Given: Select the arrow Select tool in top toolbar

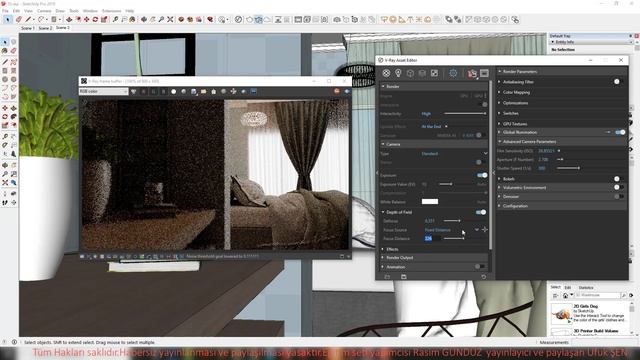Looking at the screenshot, I should [7, 19].
